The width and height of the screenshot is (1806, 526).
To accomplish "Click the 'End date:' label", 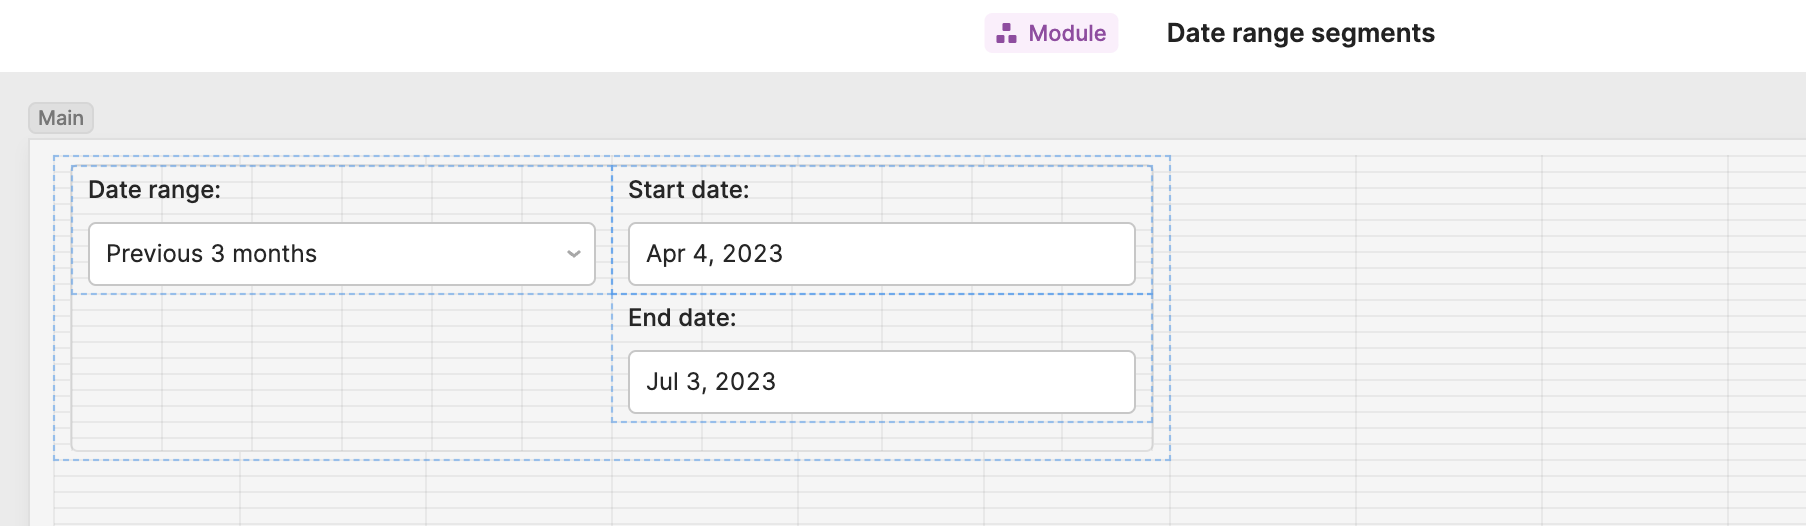I will (682, 318).
